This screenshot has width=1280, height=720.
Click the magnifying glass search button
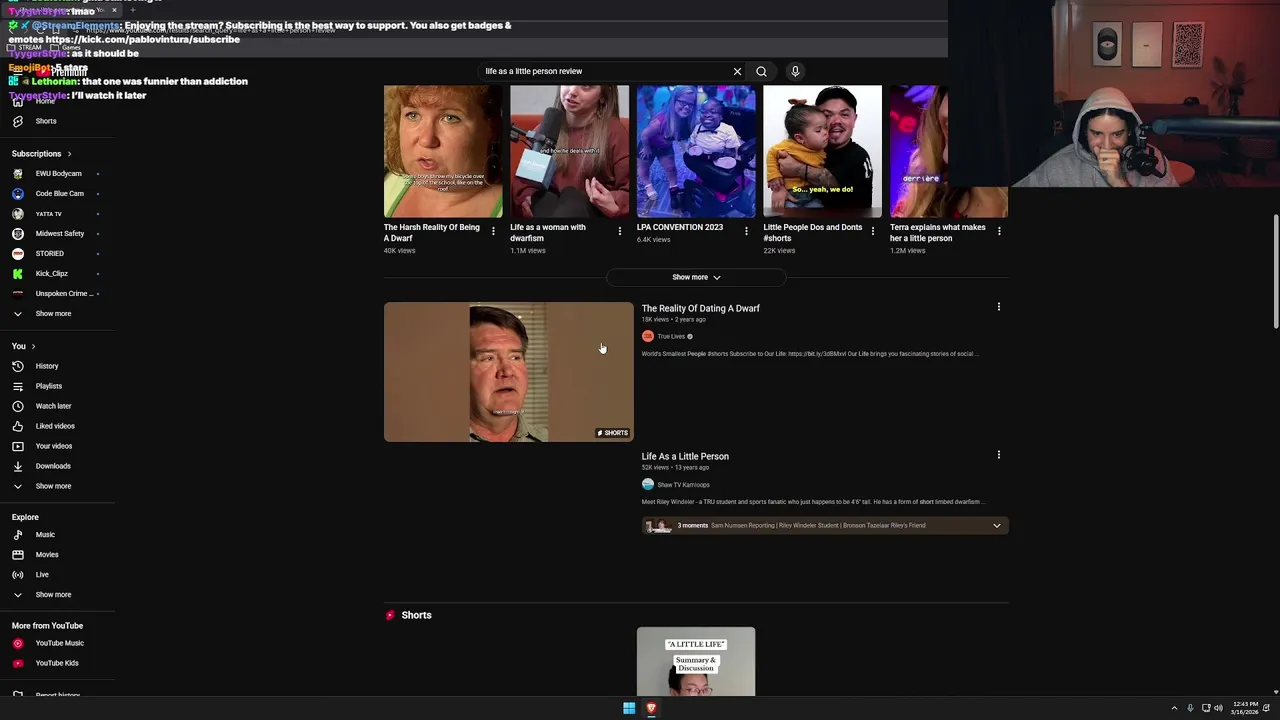(761, 71)
